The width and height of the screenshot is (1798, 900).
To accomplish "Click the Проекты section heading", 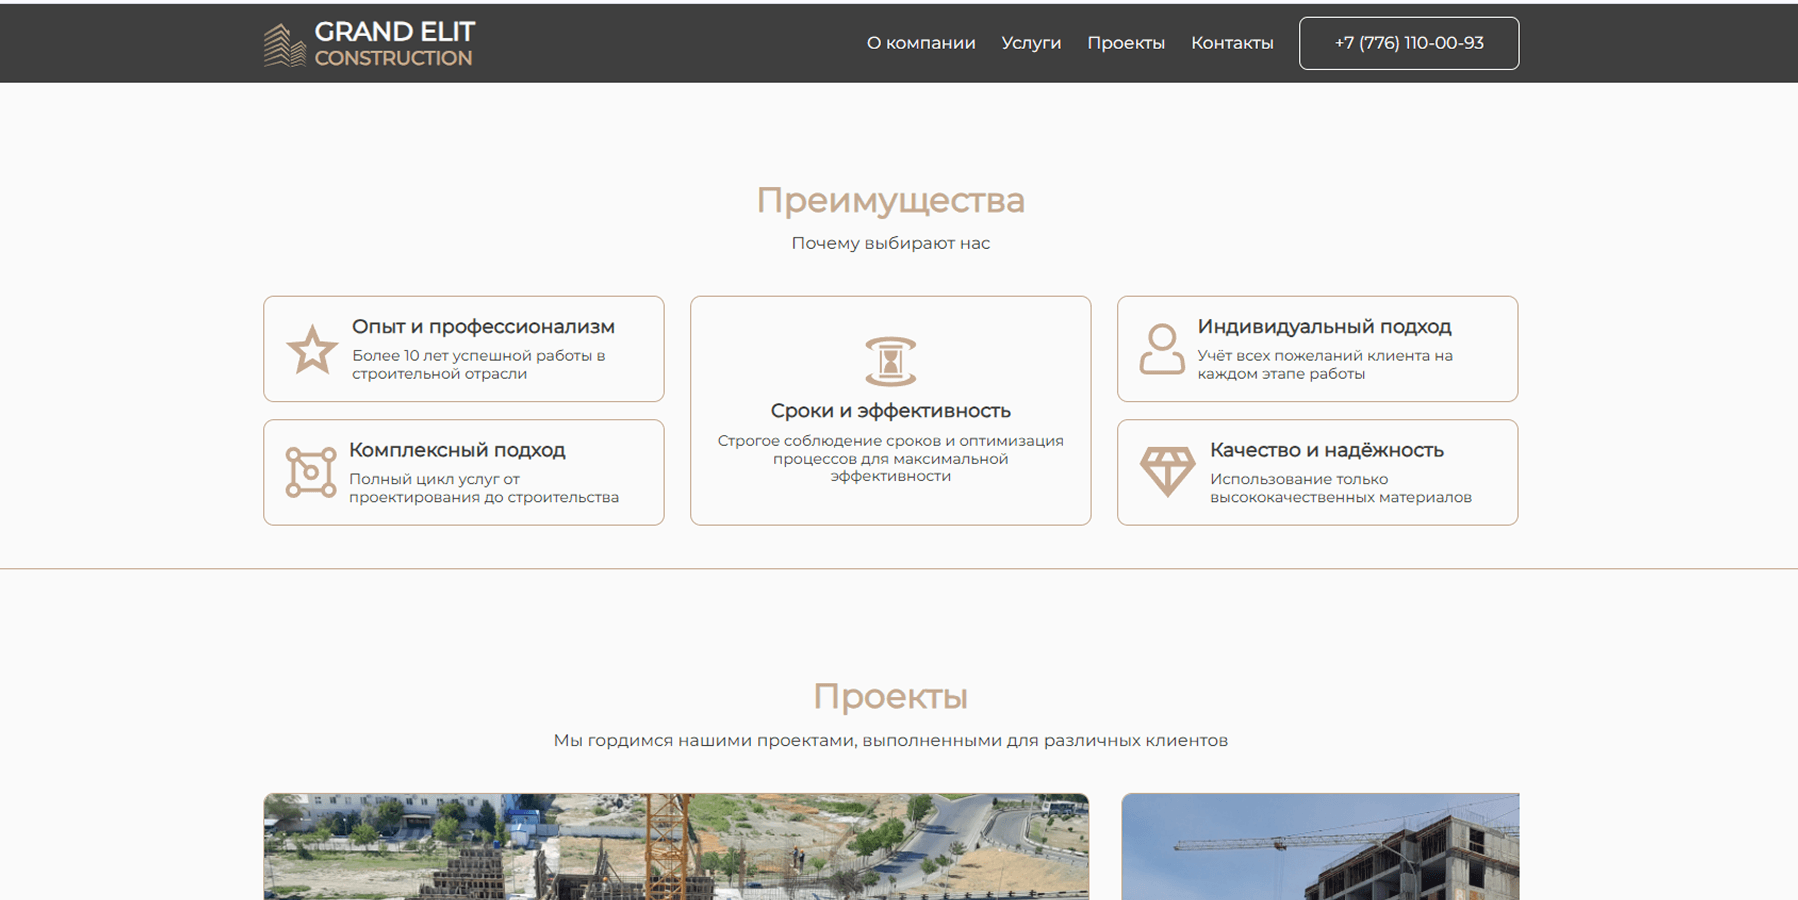I will [890, 696].
